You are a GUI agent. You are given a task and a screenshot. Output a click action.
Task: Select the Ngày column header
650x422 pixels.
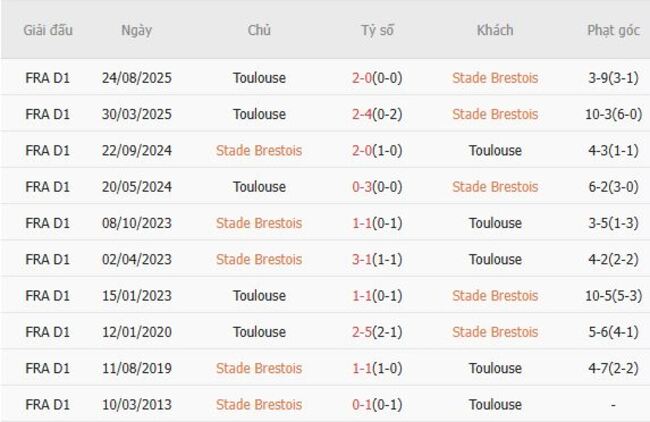[x=137, y=30]
